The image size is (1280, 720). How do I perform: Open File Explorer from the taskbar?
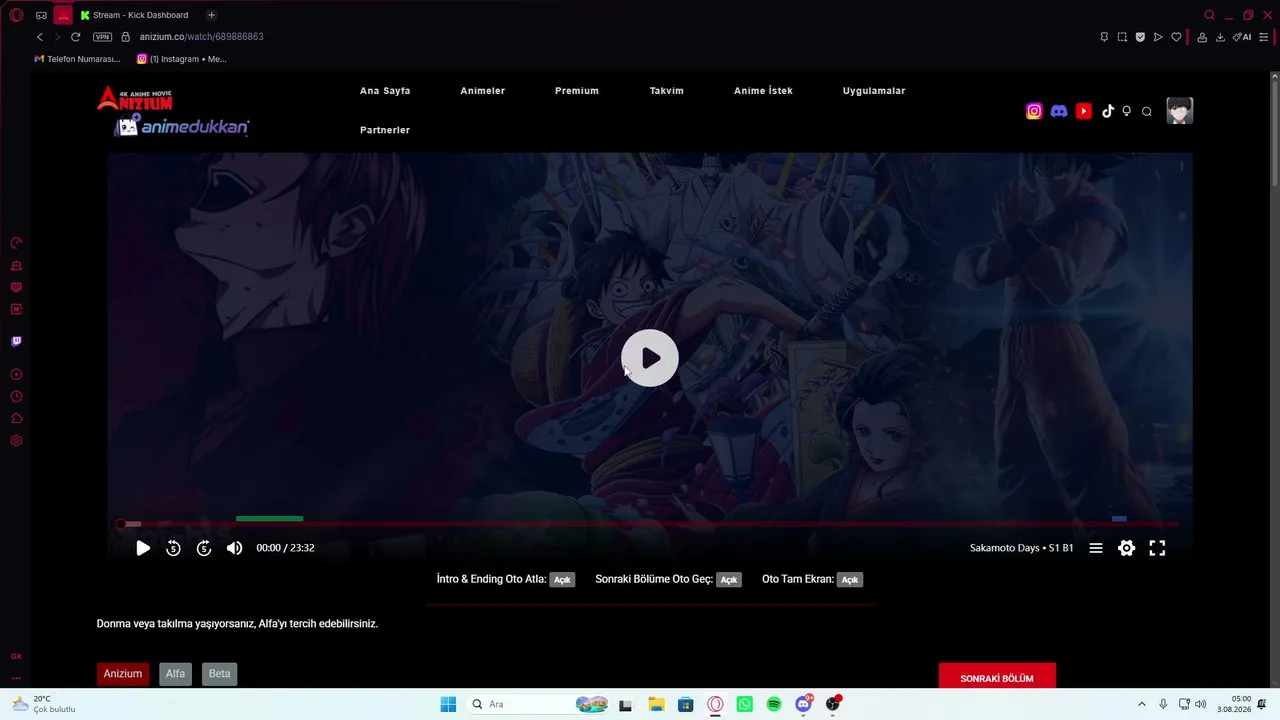pyautogui.click(x=656, y=705)
